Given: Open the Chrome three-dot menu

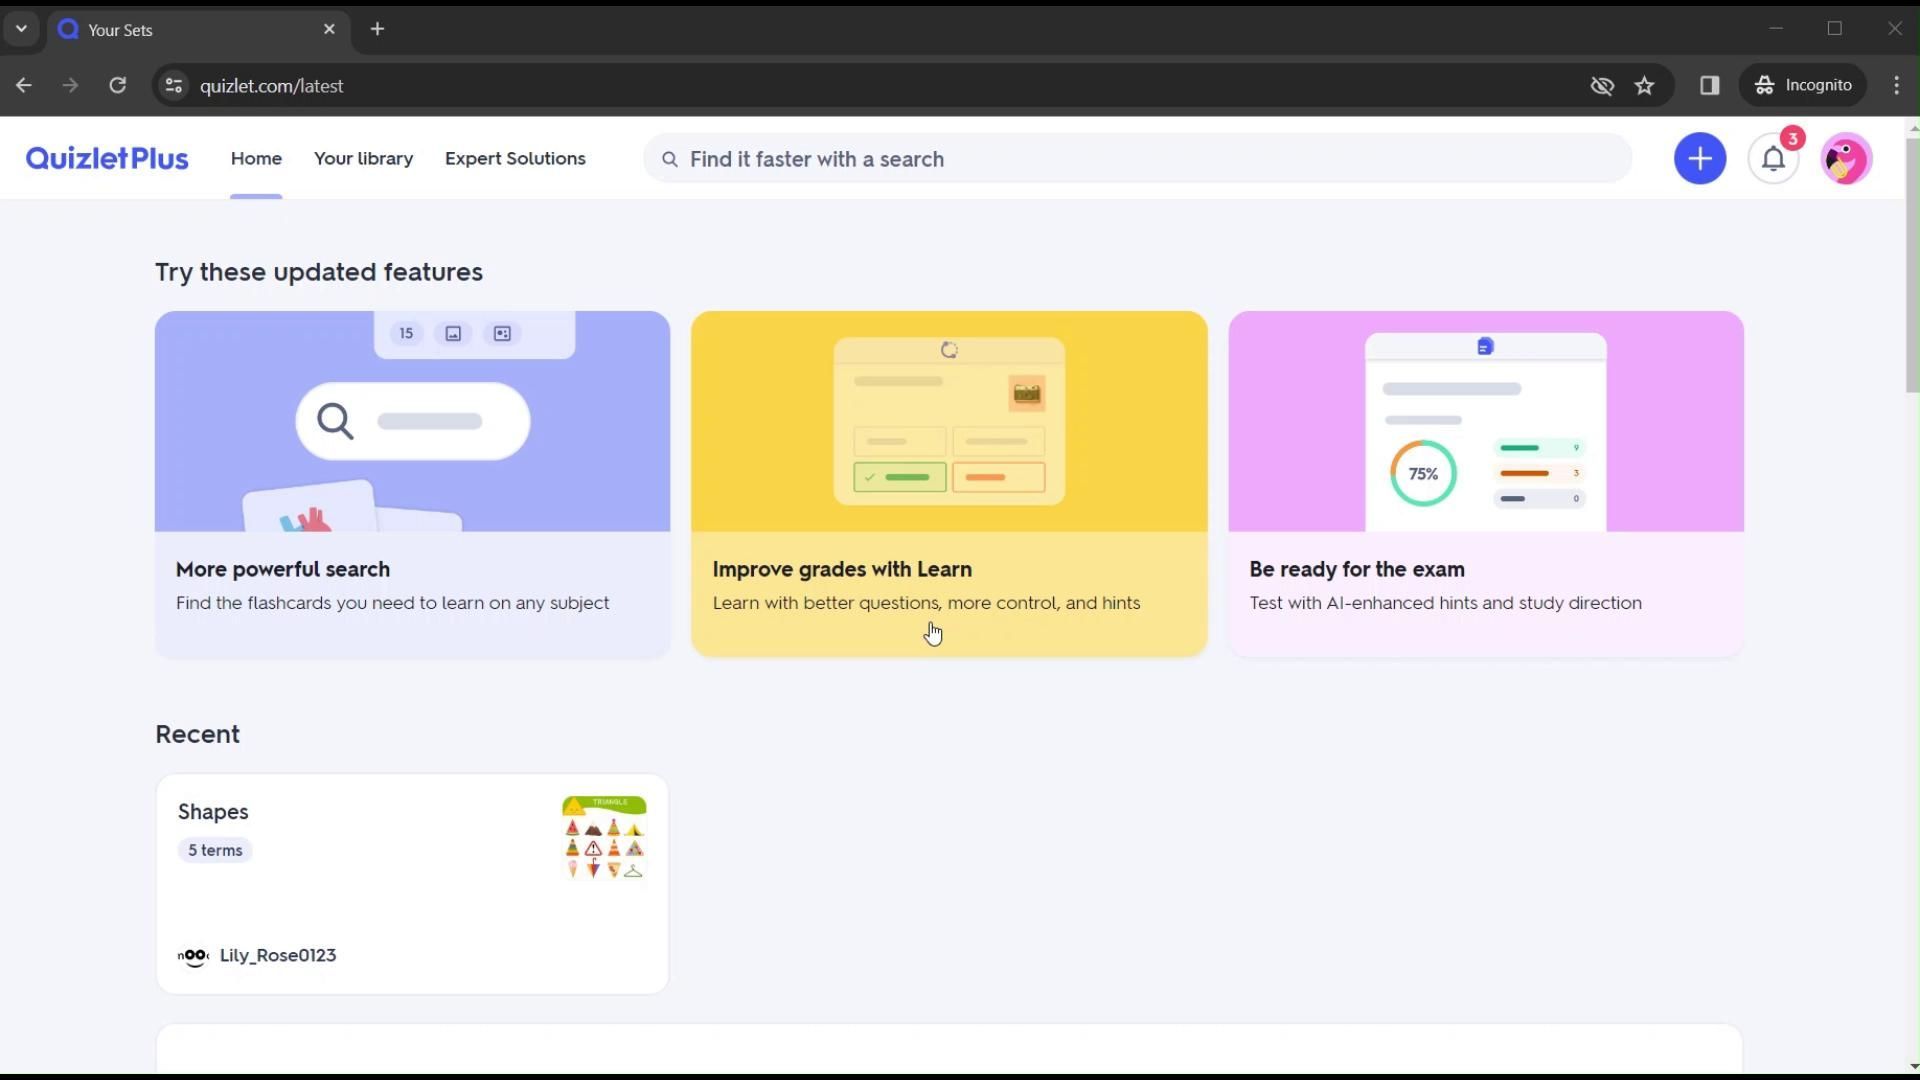Looking at the screenshot, I should [x=1896, y=86].
